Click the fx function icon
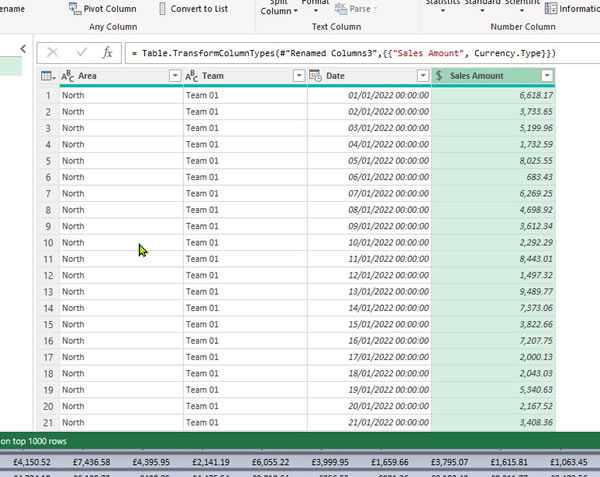 [x=108, y=52]
